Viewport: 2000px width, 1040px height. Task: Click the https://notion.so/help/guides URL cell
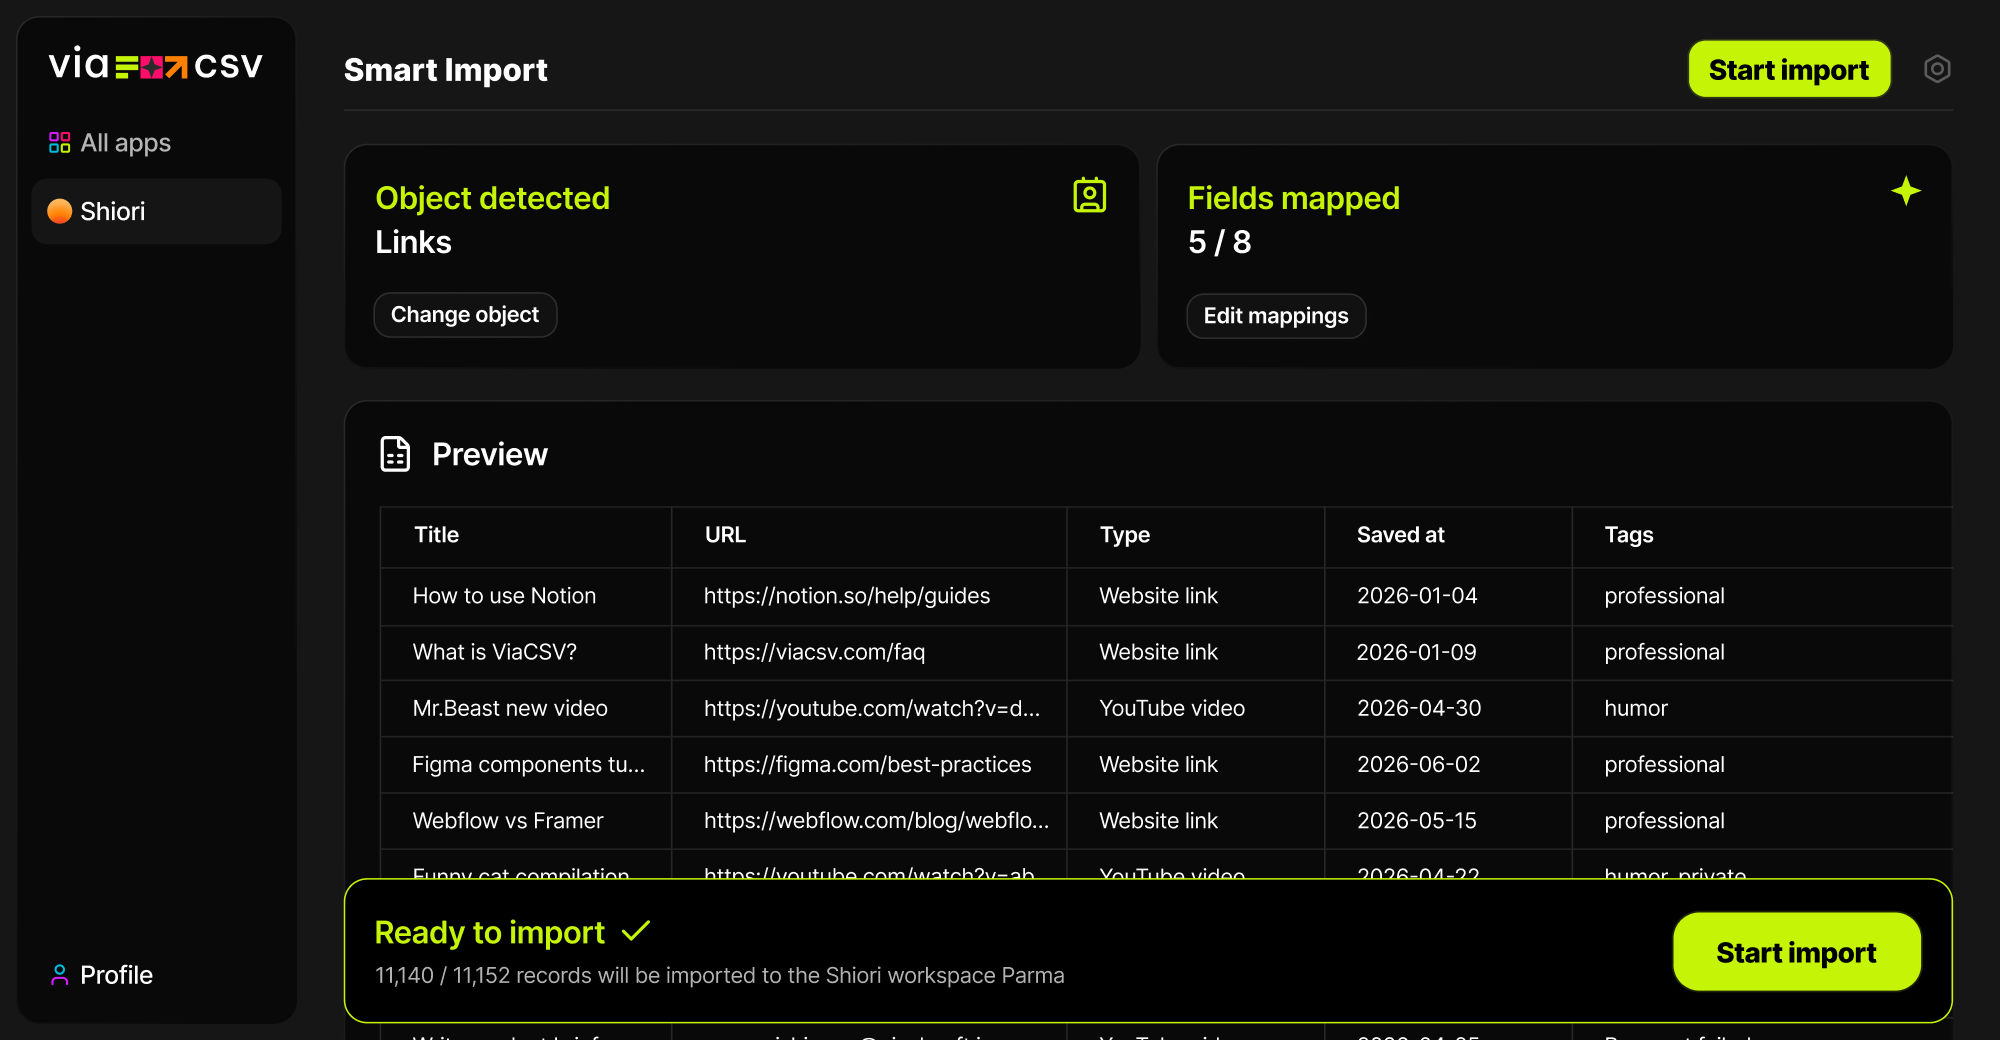click(869, 596)
